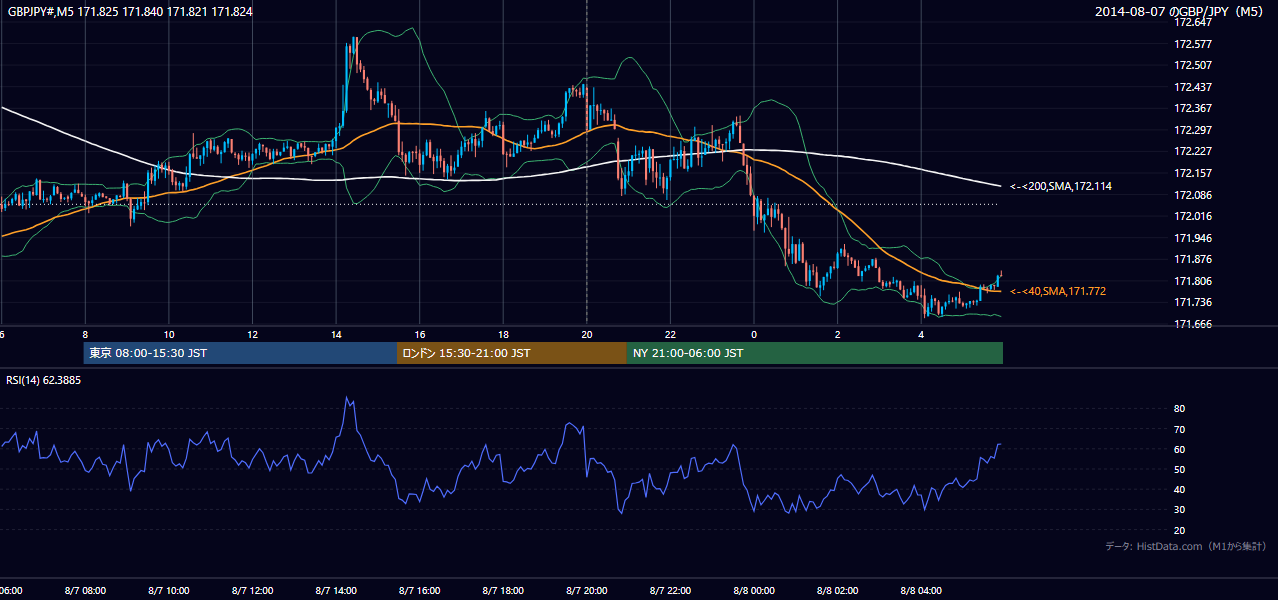Click the 40 SMA 171.772 label

coord(1058,291)
